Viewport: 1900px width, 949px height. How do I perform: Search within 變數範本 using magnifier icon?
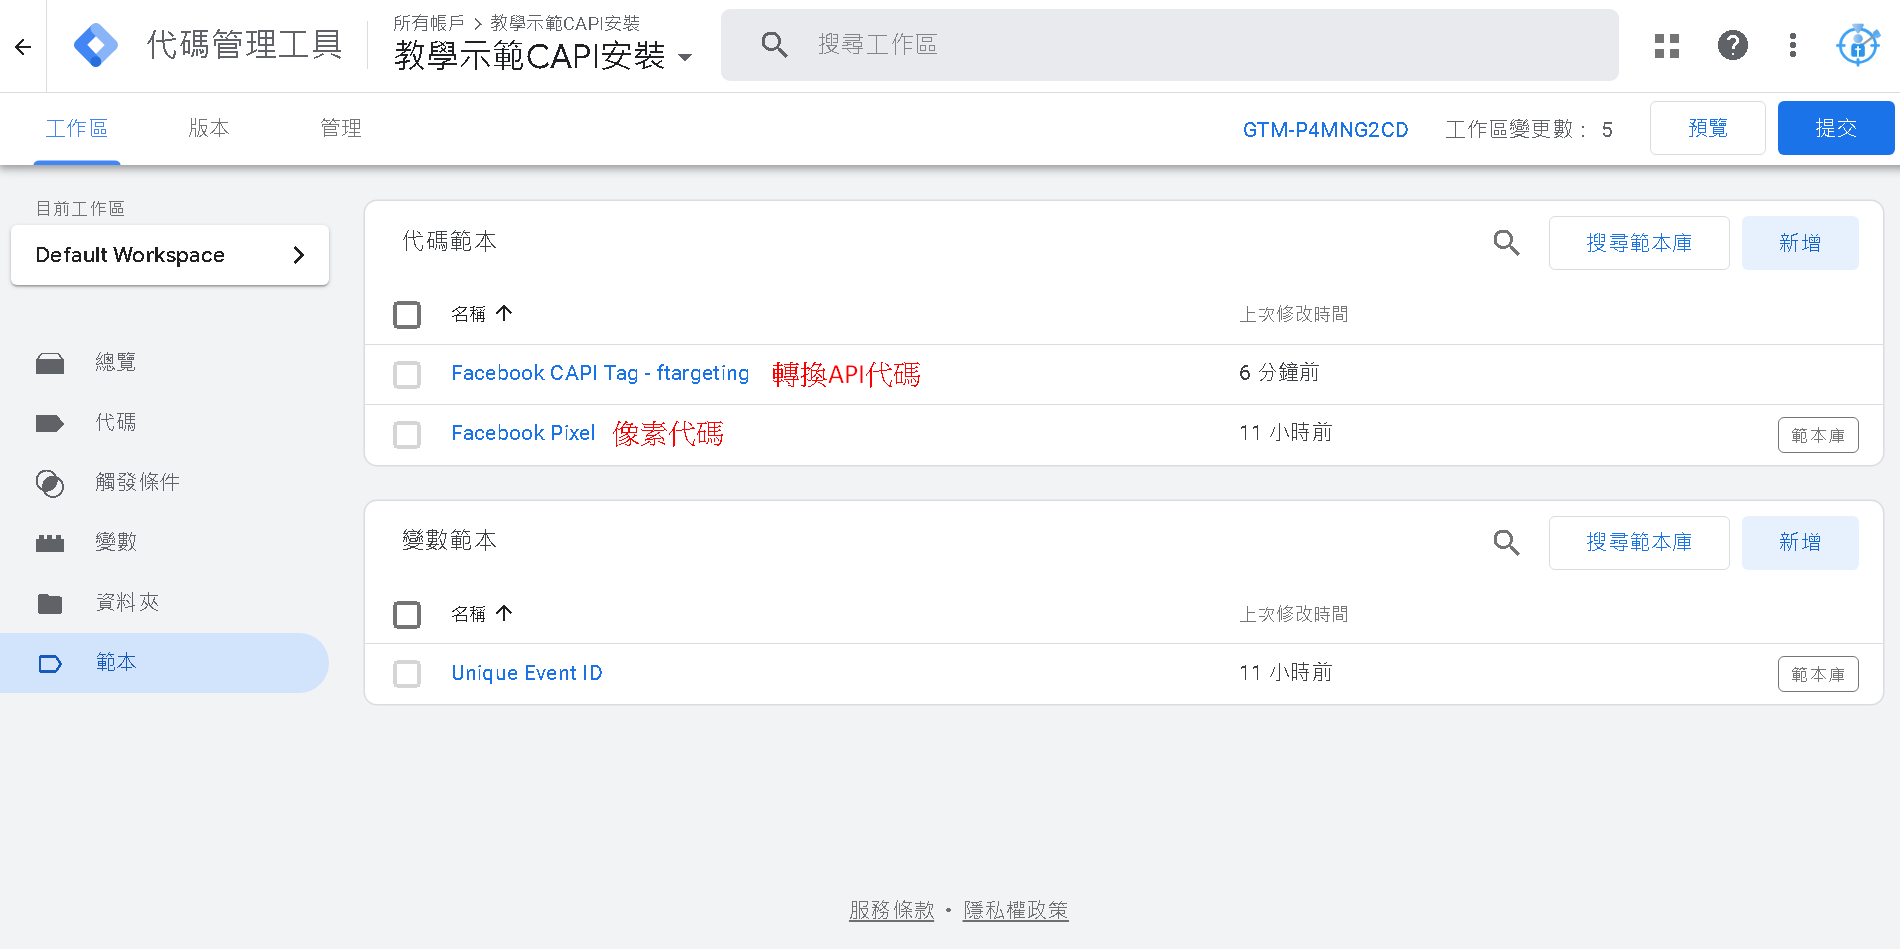pos(1506,543)
